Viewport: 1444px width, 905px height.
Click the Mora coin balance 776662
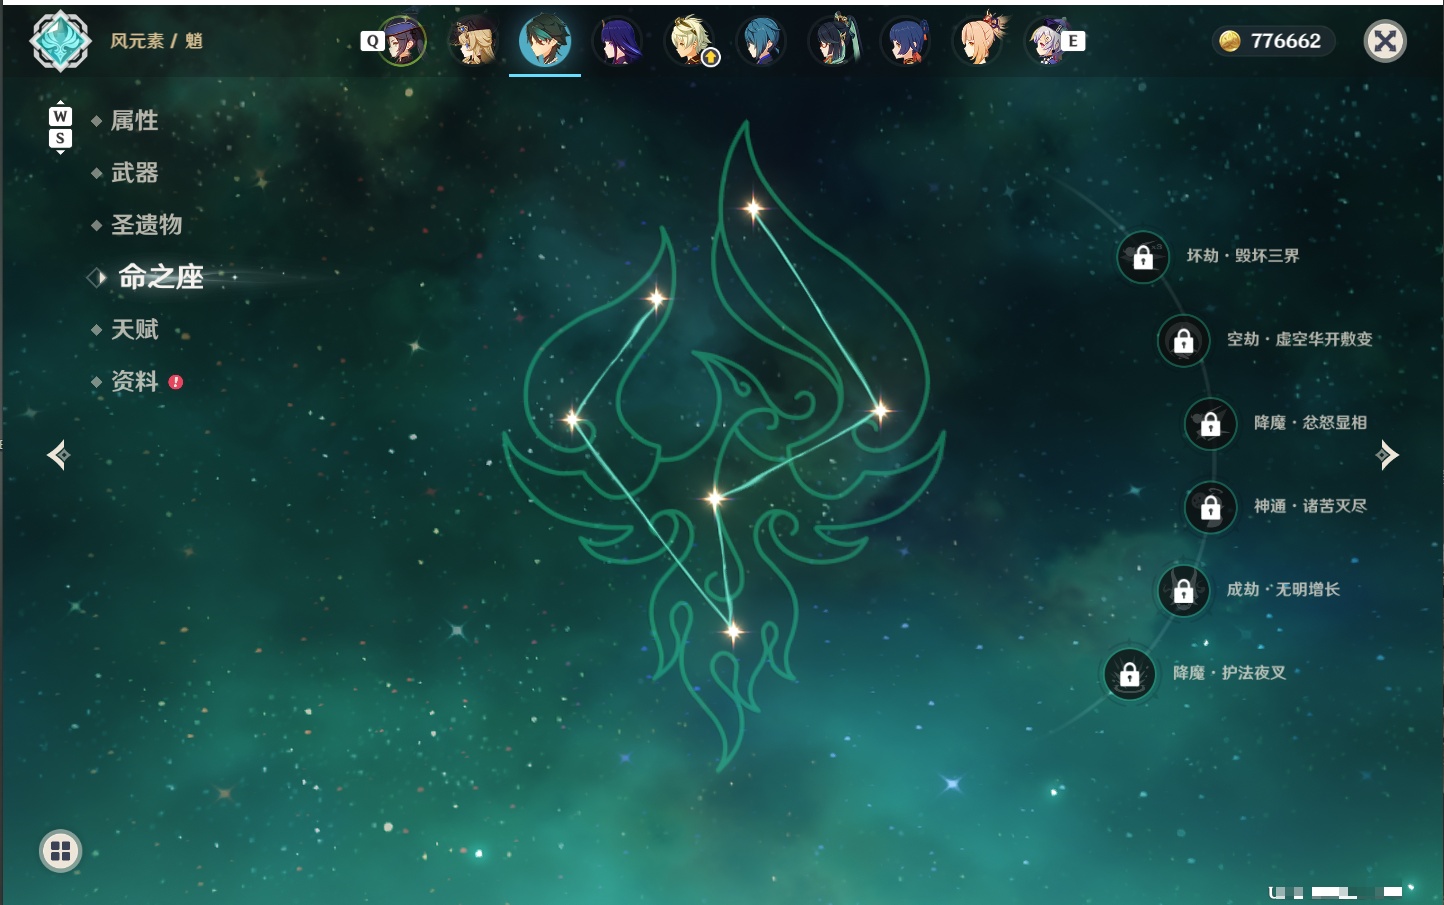click(1273, 41)
